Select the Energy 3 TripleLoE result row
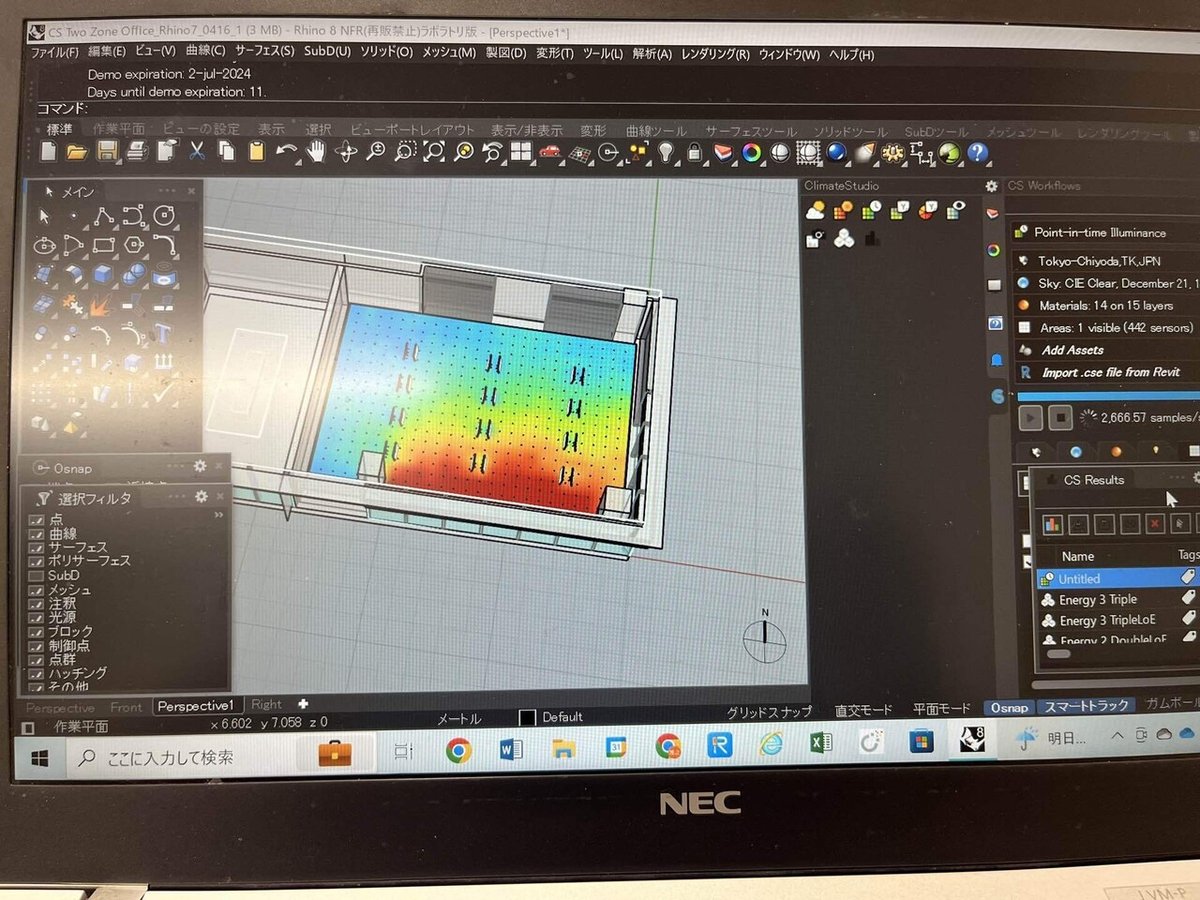The width and height of the screenshot is (1200, 900). pyautogui.click(x=1117, y=620)
